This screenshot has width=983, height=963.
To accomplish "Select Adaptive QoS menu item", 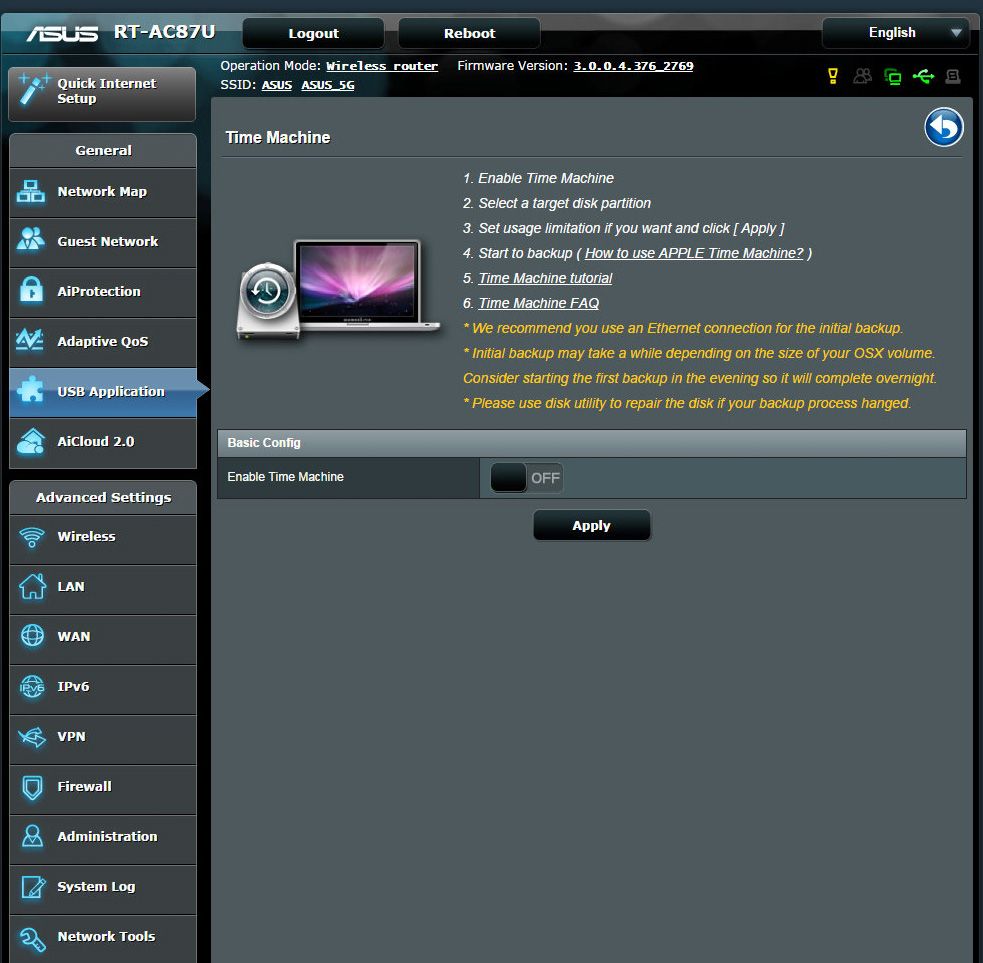I will [x=102, y=342].
